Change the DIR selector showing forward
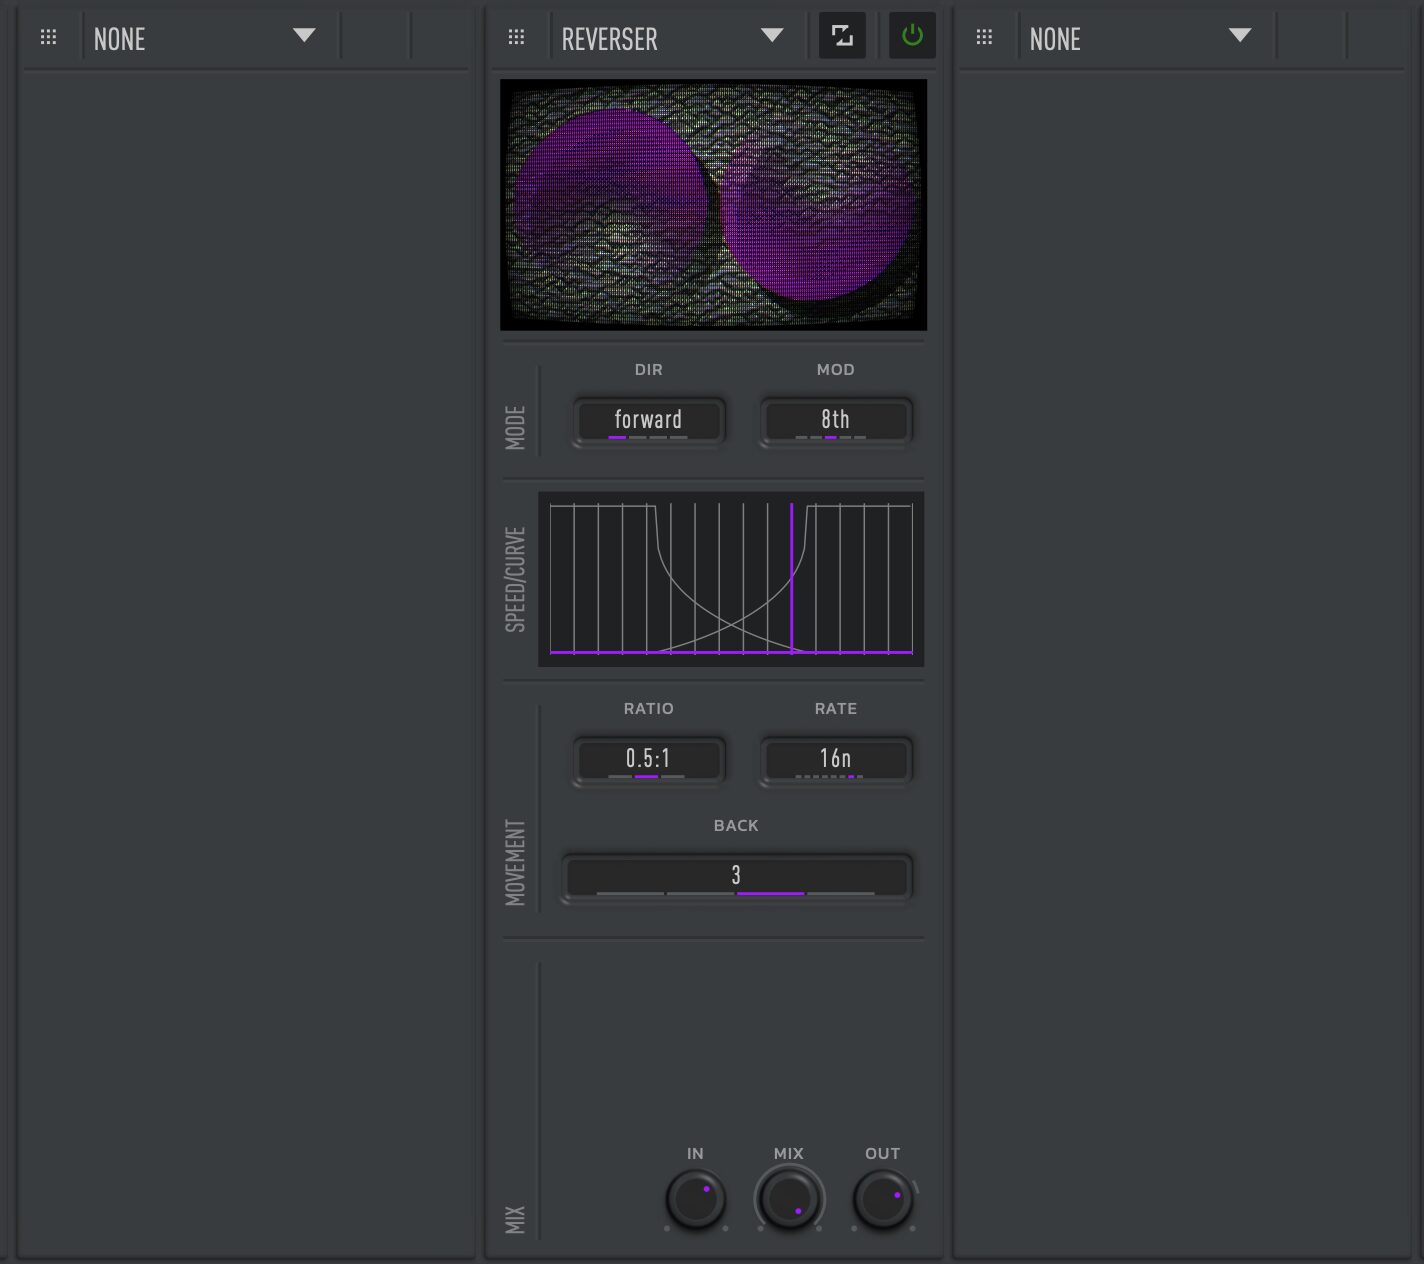This screenshot has width=1424, height=1264. point(648,421)
